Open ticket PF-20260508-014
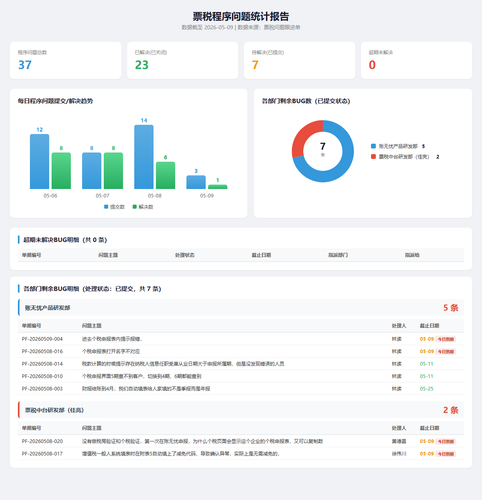482x500 pixels. (x=42, y=364)
